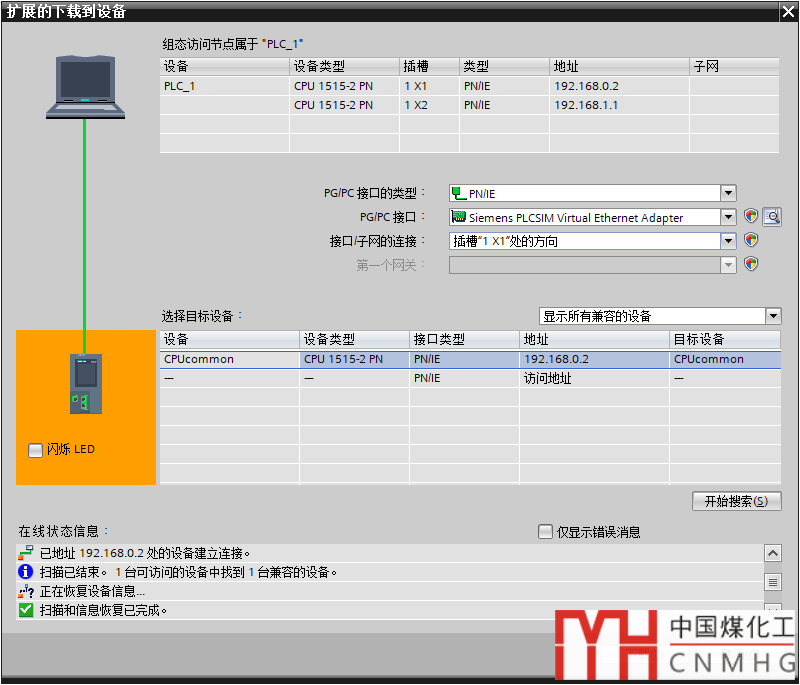Click the subnet column header
Image resolution: width=800 pixels, height=685 pixels.
(734, 66)
